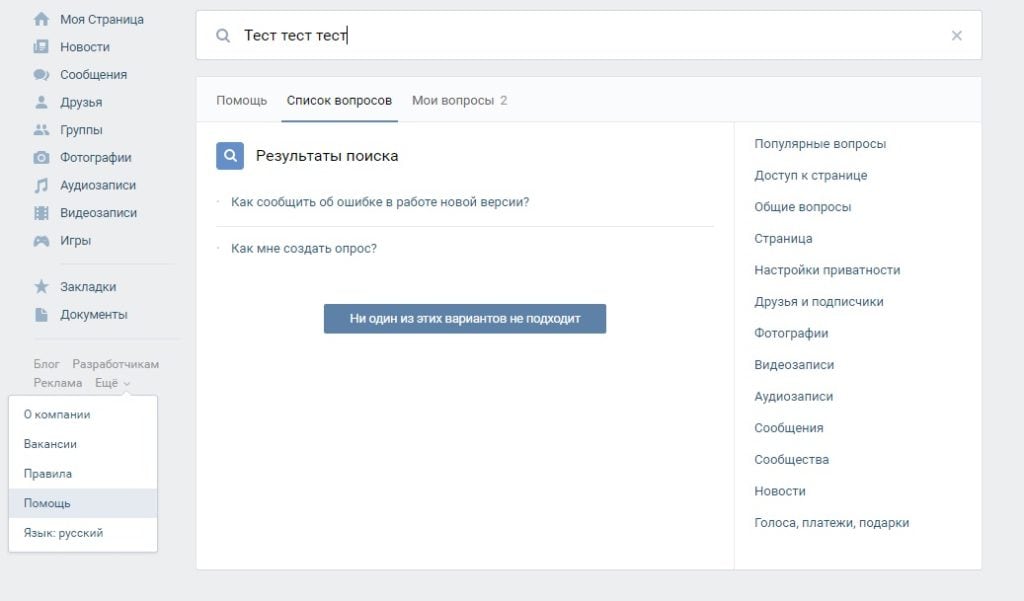The width and height of the screenshot is (1024, 601).
Task: Open Группы in left sidebar
Action: (x=81, y=130)
